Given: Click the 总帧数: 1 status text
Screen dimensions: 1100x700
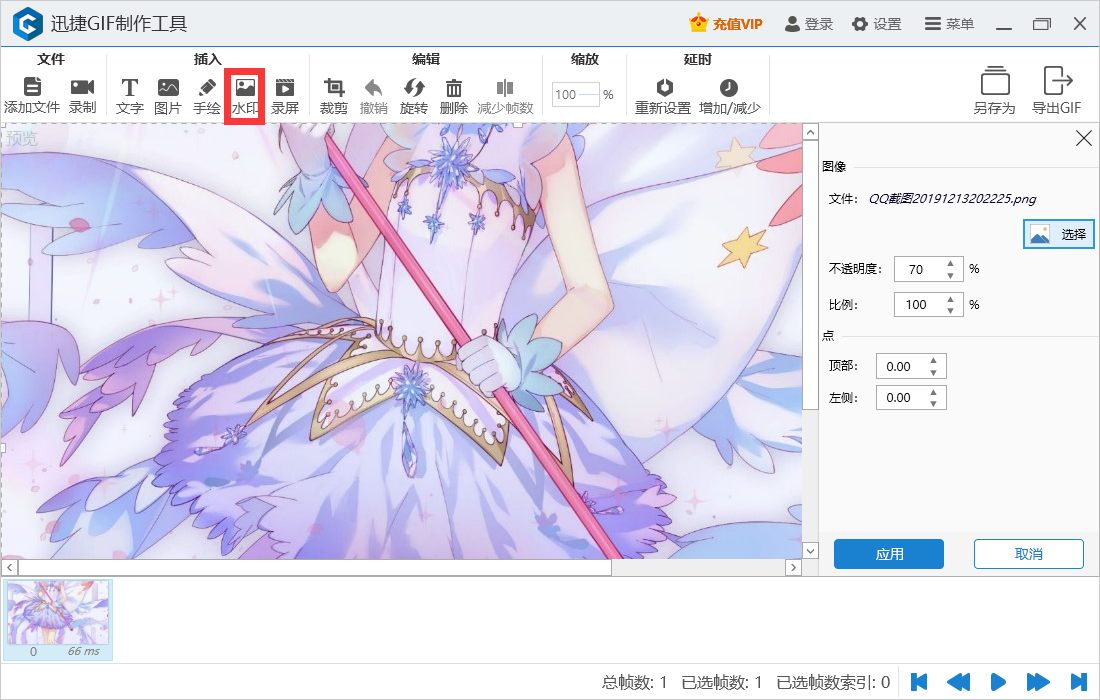Looking at the screenshot, I should click(x=634, y=682).
